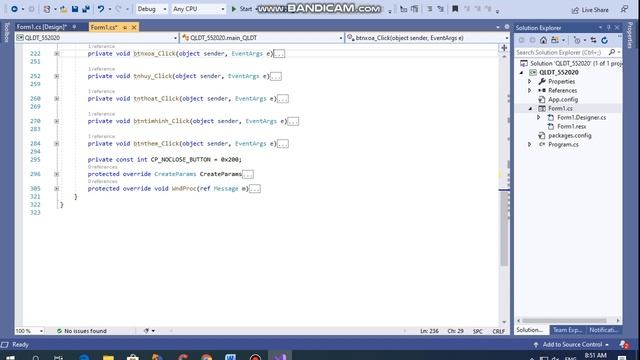This screenshot has height=360, width=640.
Task: Click the Navigate Backward toolbar button
Action: click(x=14, y=9)
